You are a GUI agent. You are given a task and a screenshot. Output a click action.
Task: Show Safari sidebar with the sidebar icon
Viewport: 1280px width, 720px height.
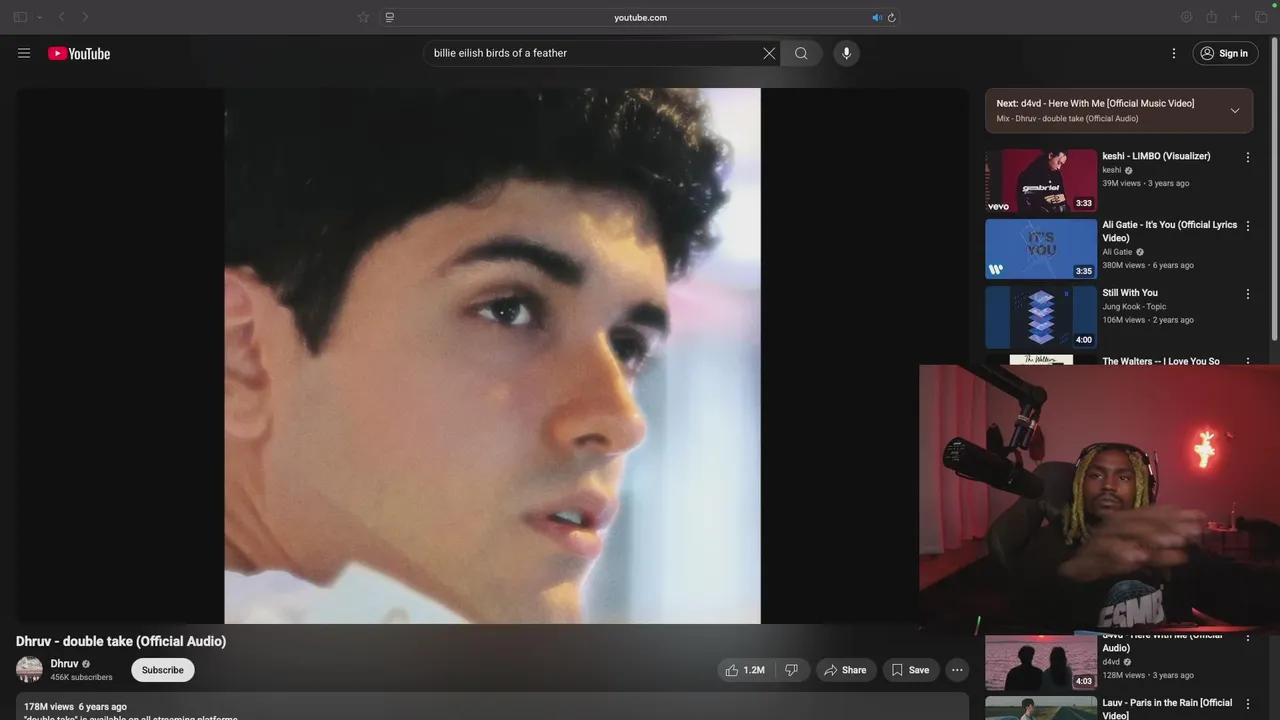20,17
